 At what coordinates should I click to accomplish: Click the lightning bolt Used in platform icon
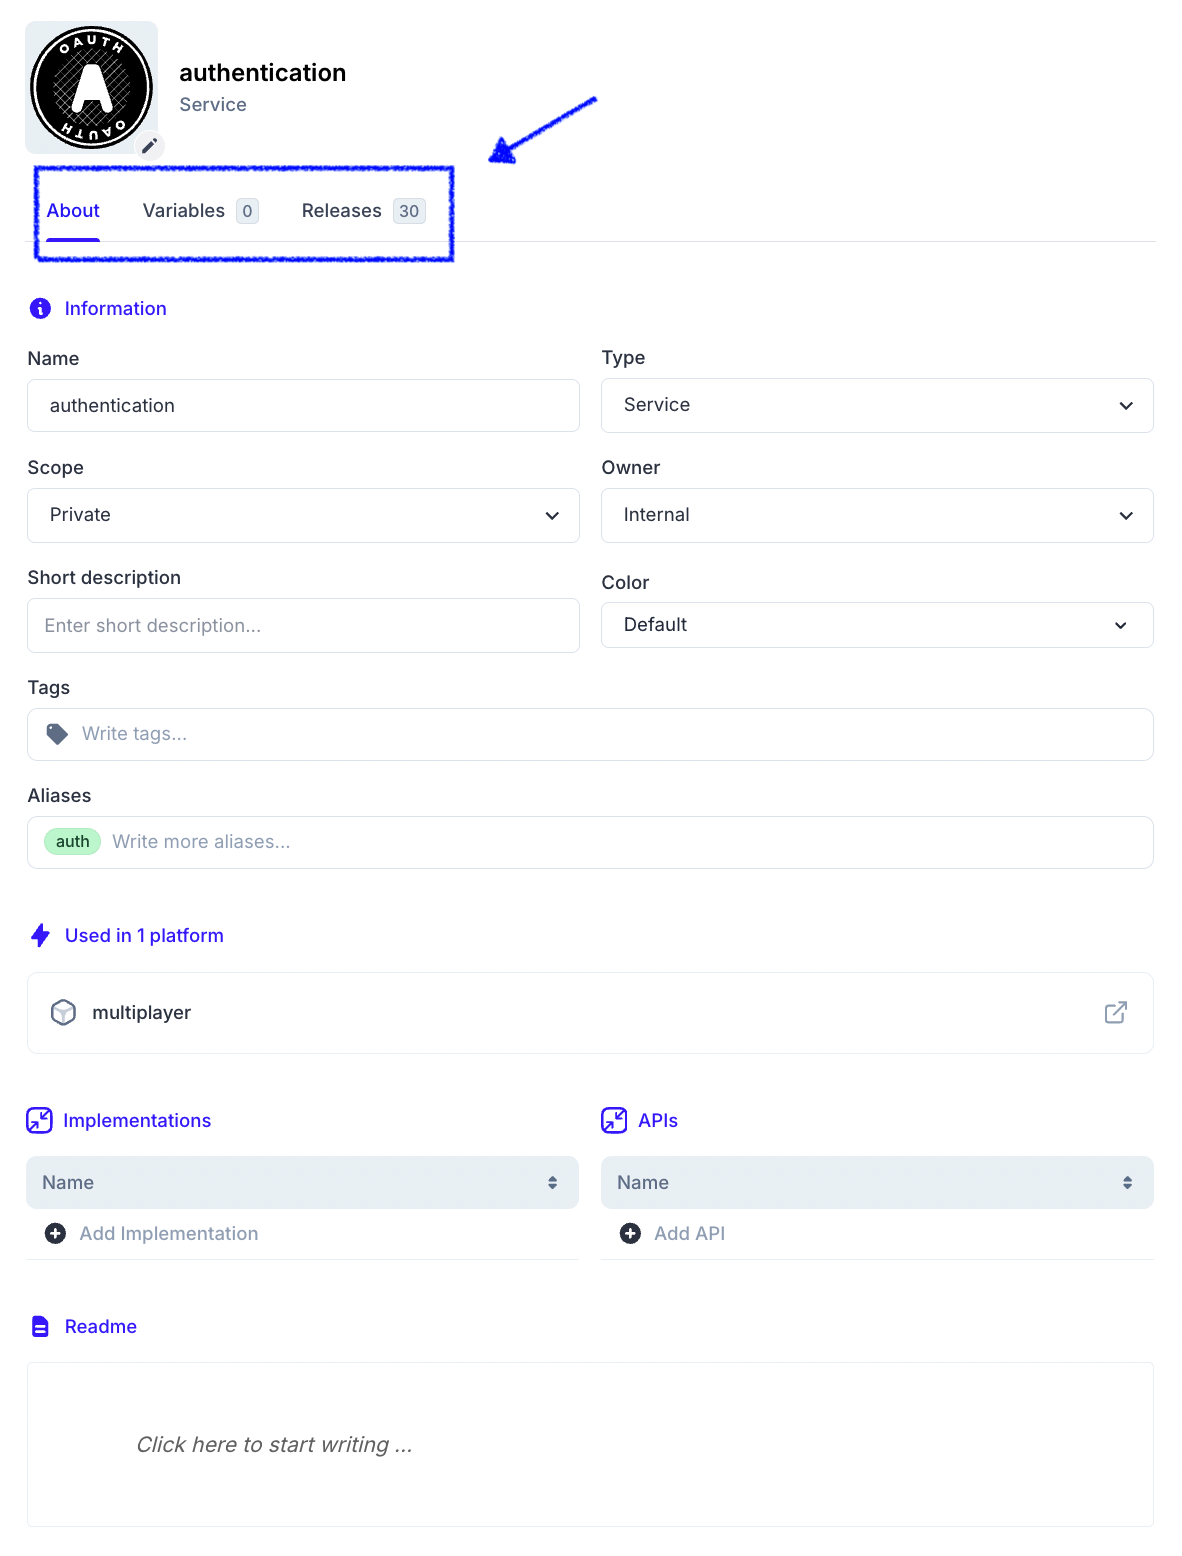[x=40, y=936]
